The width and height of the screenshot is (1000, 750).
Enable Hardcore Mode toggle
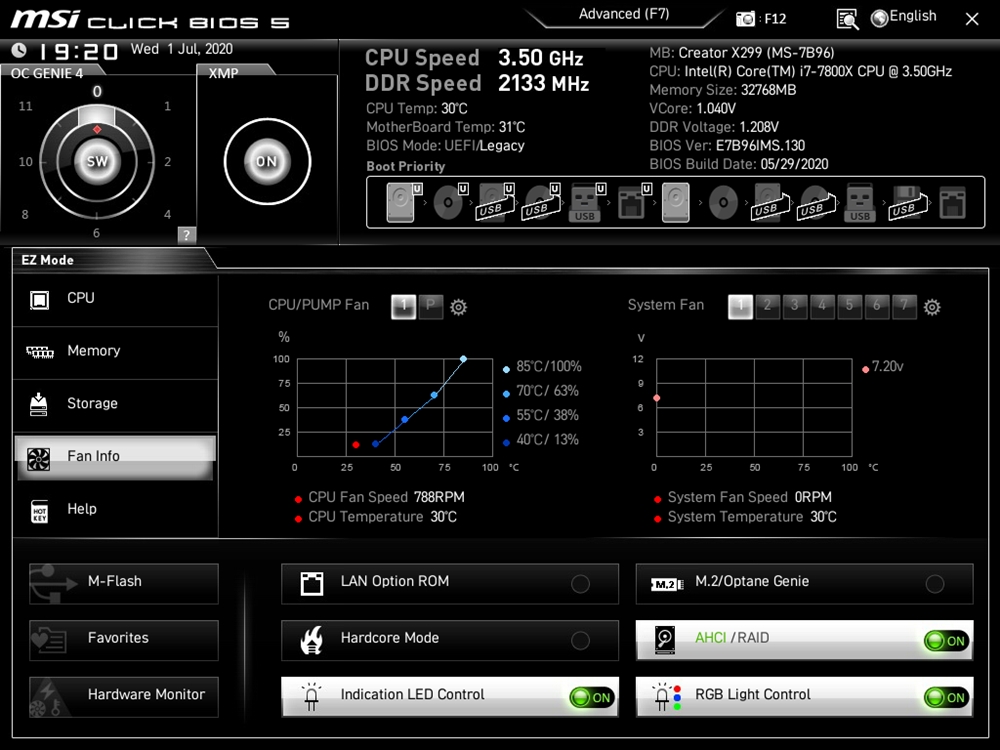coord(580,640)
